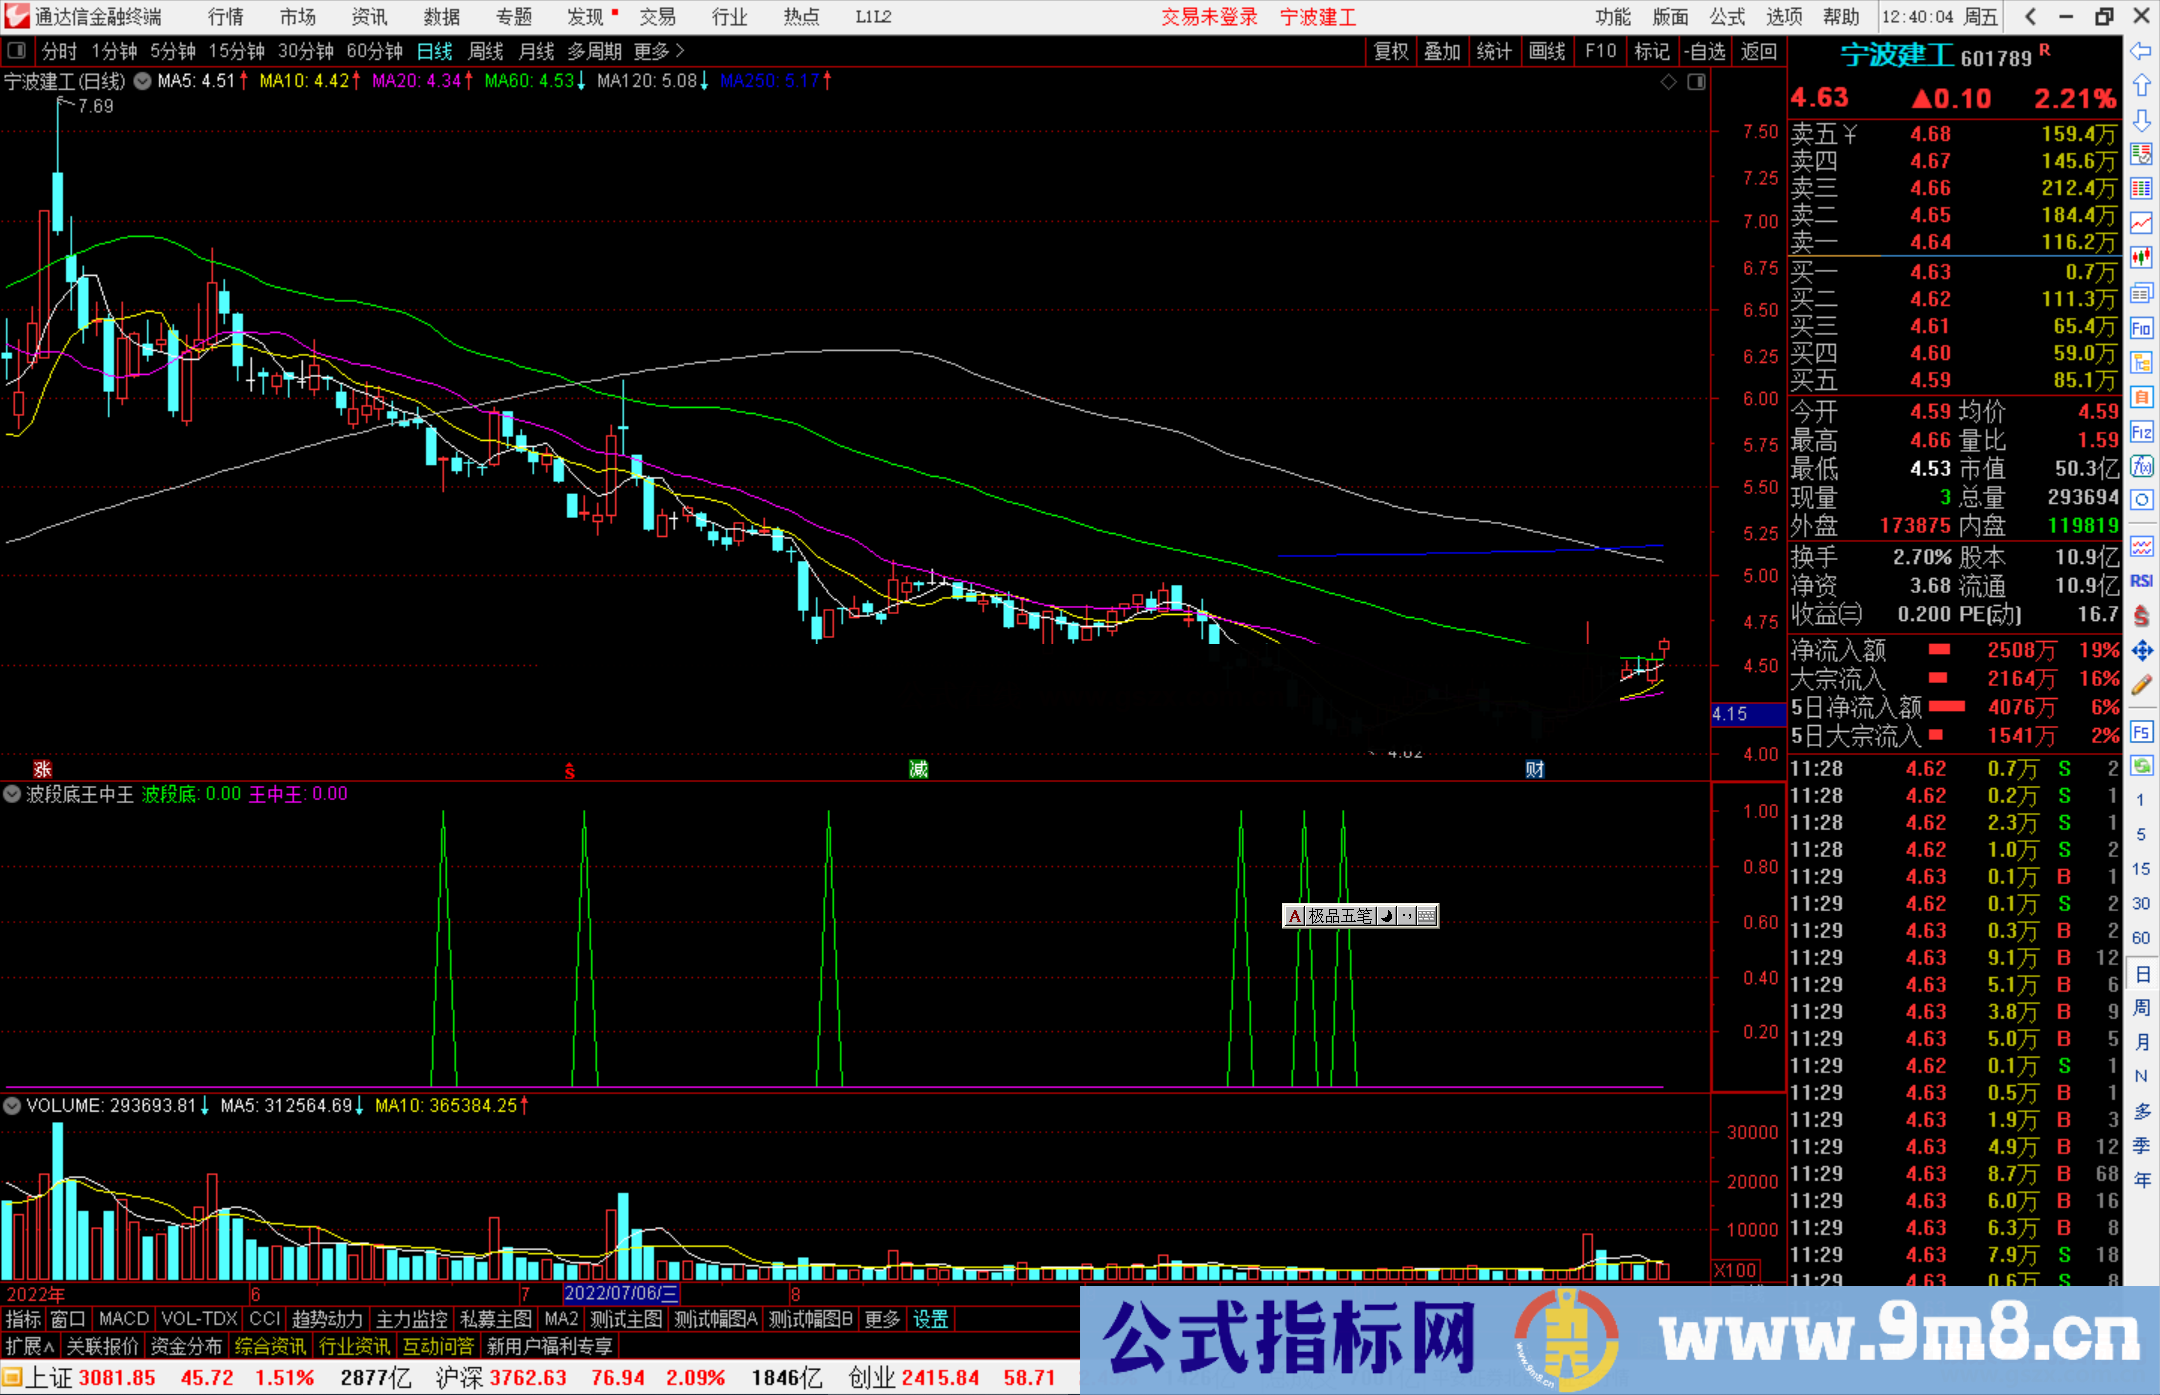
Task: Open 设置 at the indicator bar
Action: [930, 1320]
